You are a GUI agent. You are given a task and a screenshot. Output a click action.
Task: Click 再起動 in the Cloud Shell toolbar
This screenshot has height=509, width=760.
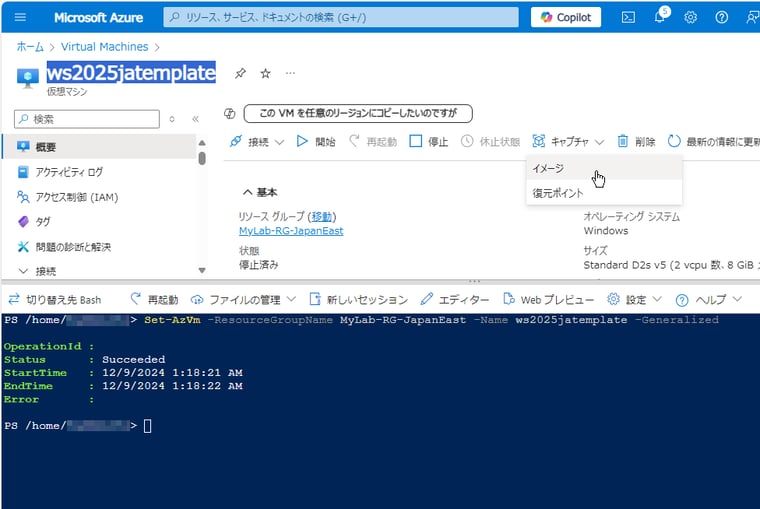click(x=155, y=300)
